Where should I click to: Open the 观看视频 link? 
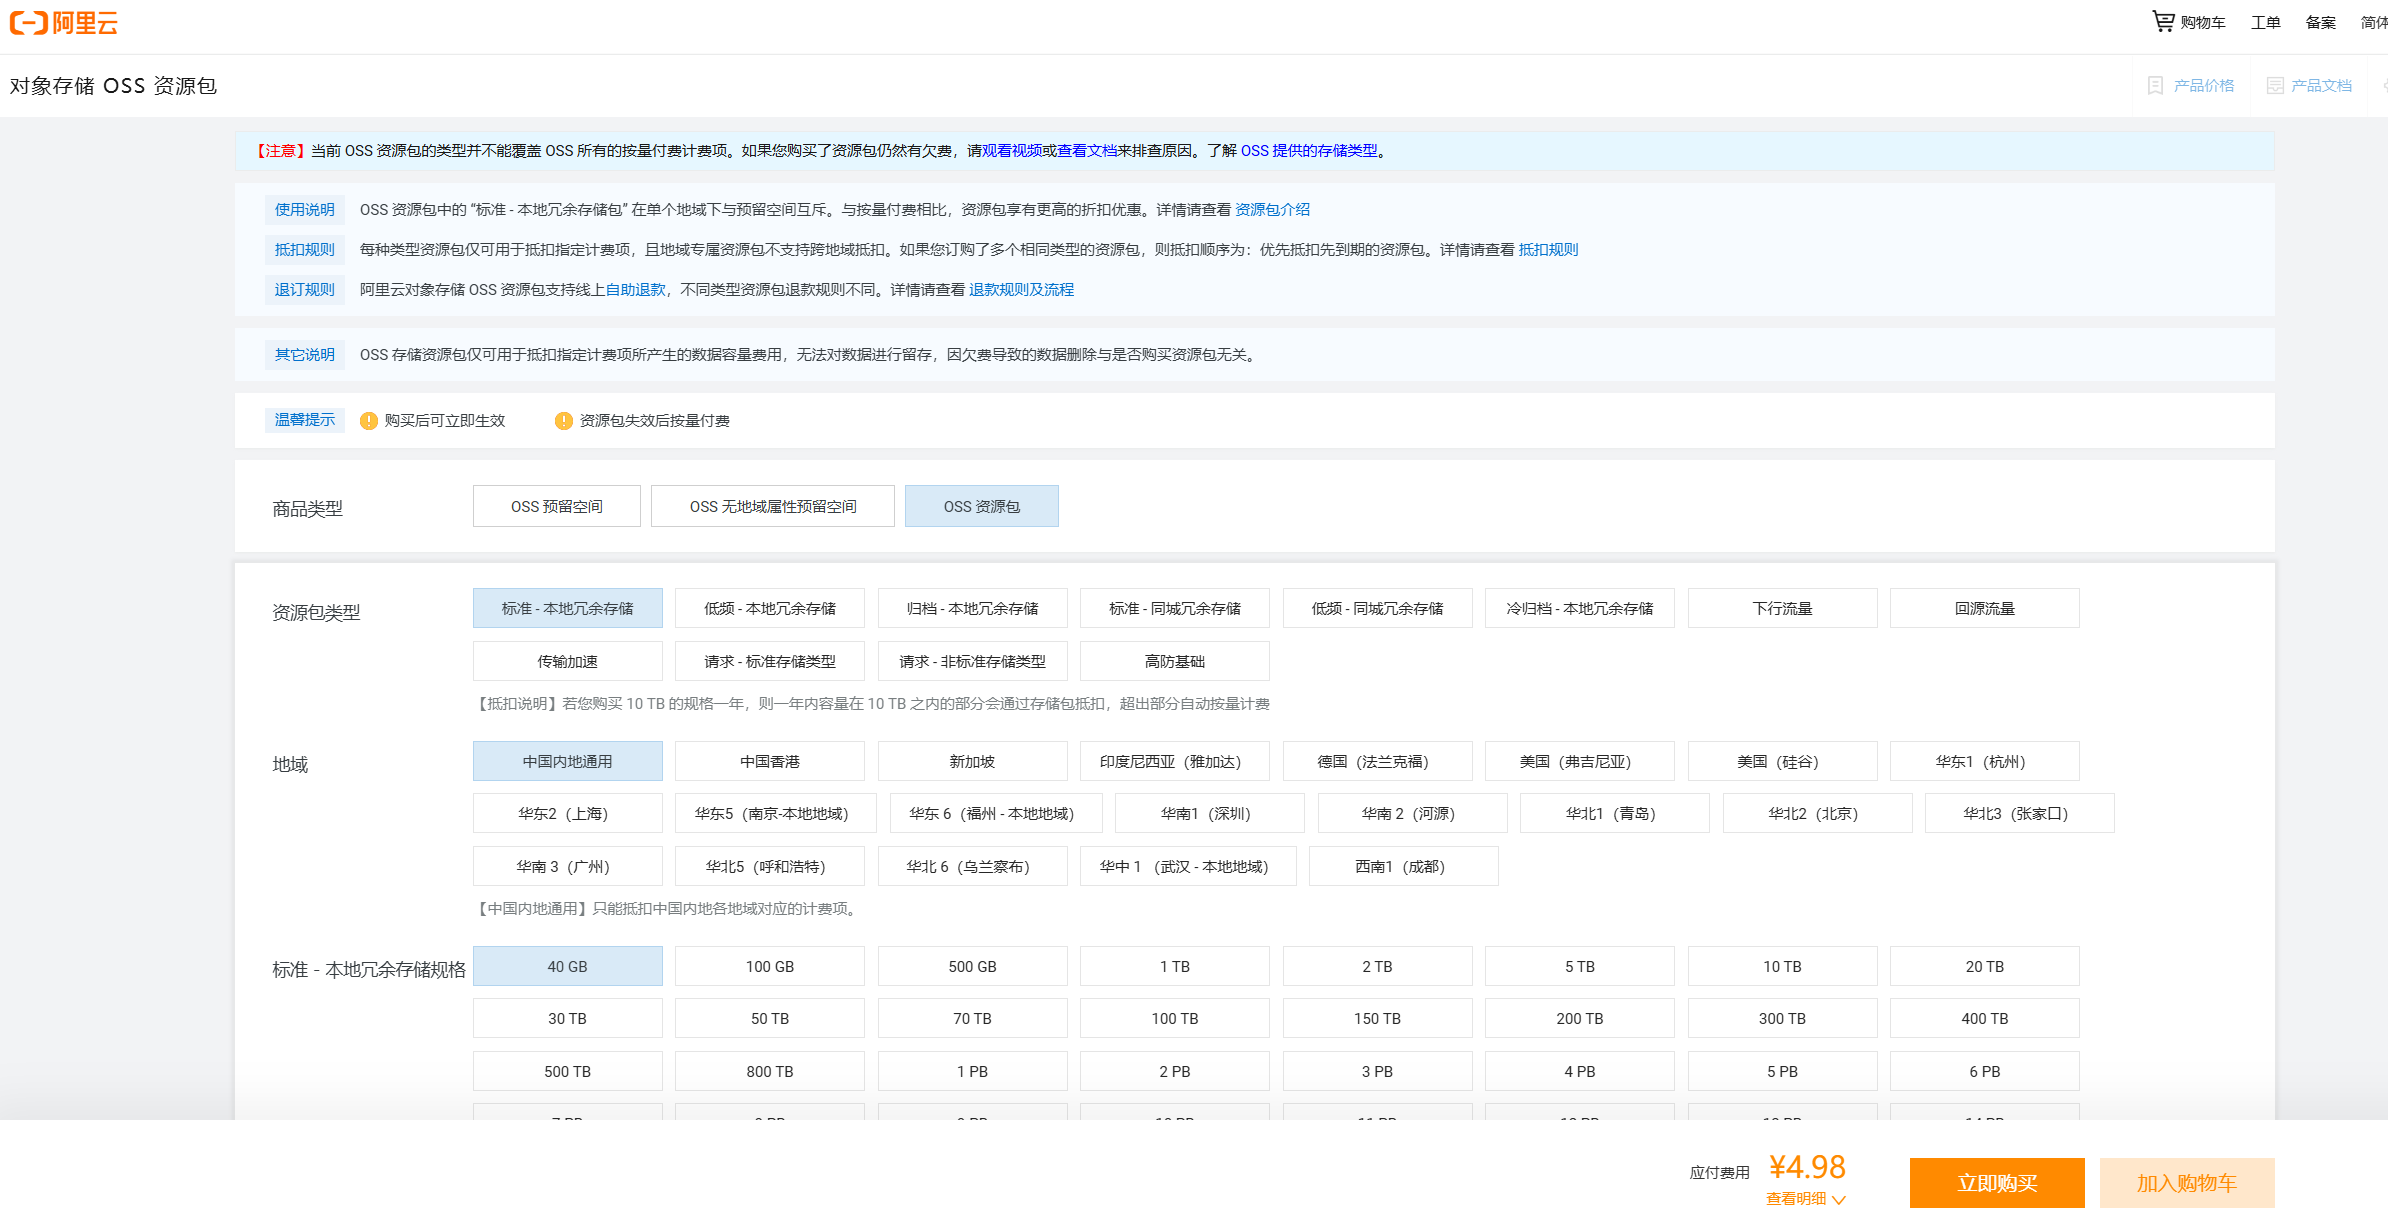[x=1012, y=151]
